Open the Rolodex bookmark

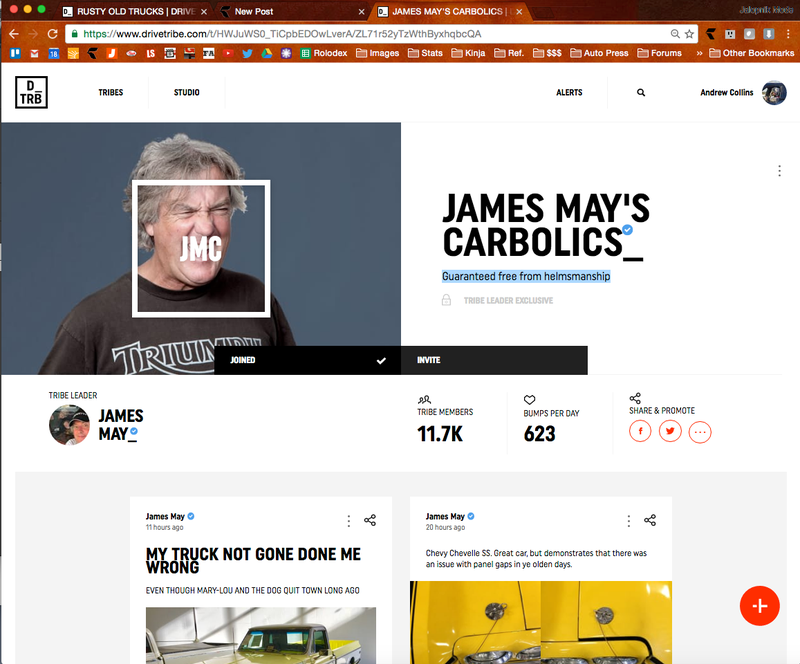[x=324, y=53]
